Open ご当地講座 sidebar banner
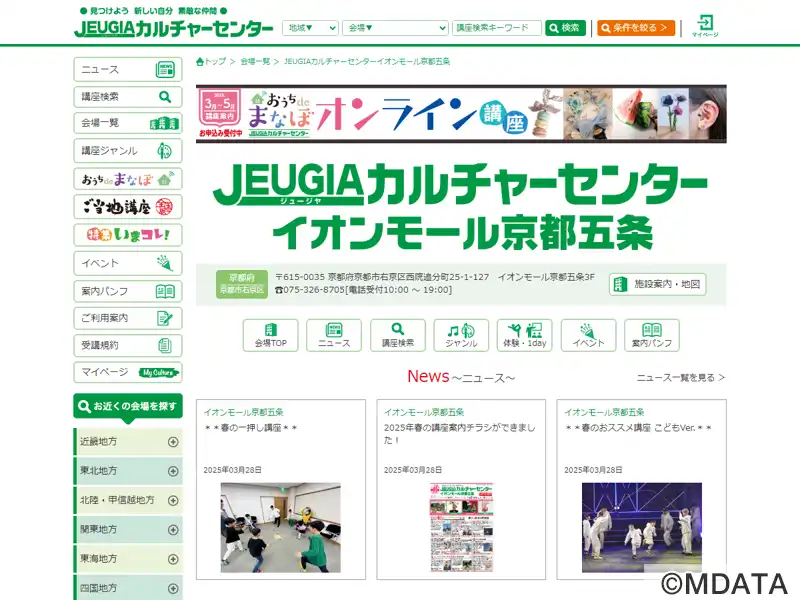800x600 pixels. pyautogui.click(x=128, y=207)
